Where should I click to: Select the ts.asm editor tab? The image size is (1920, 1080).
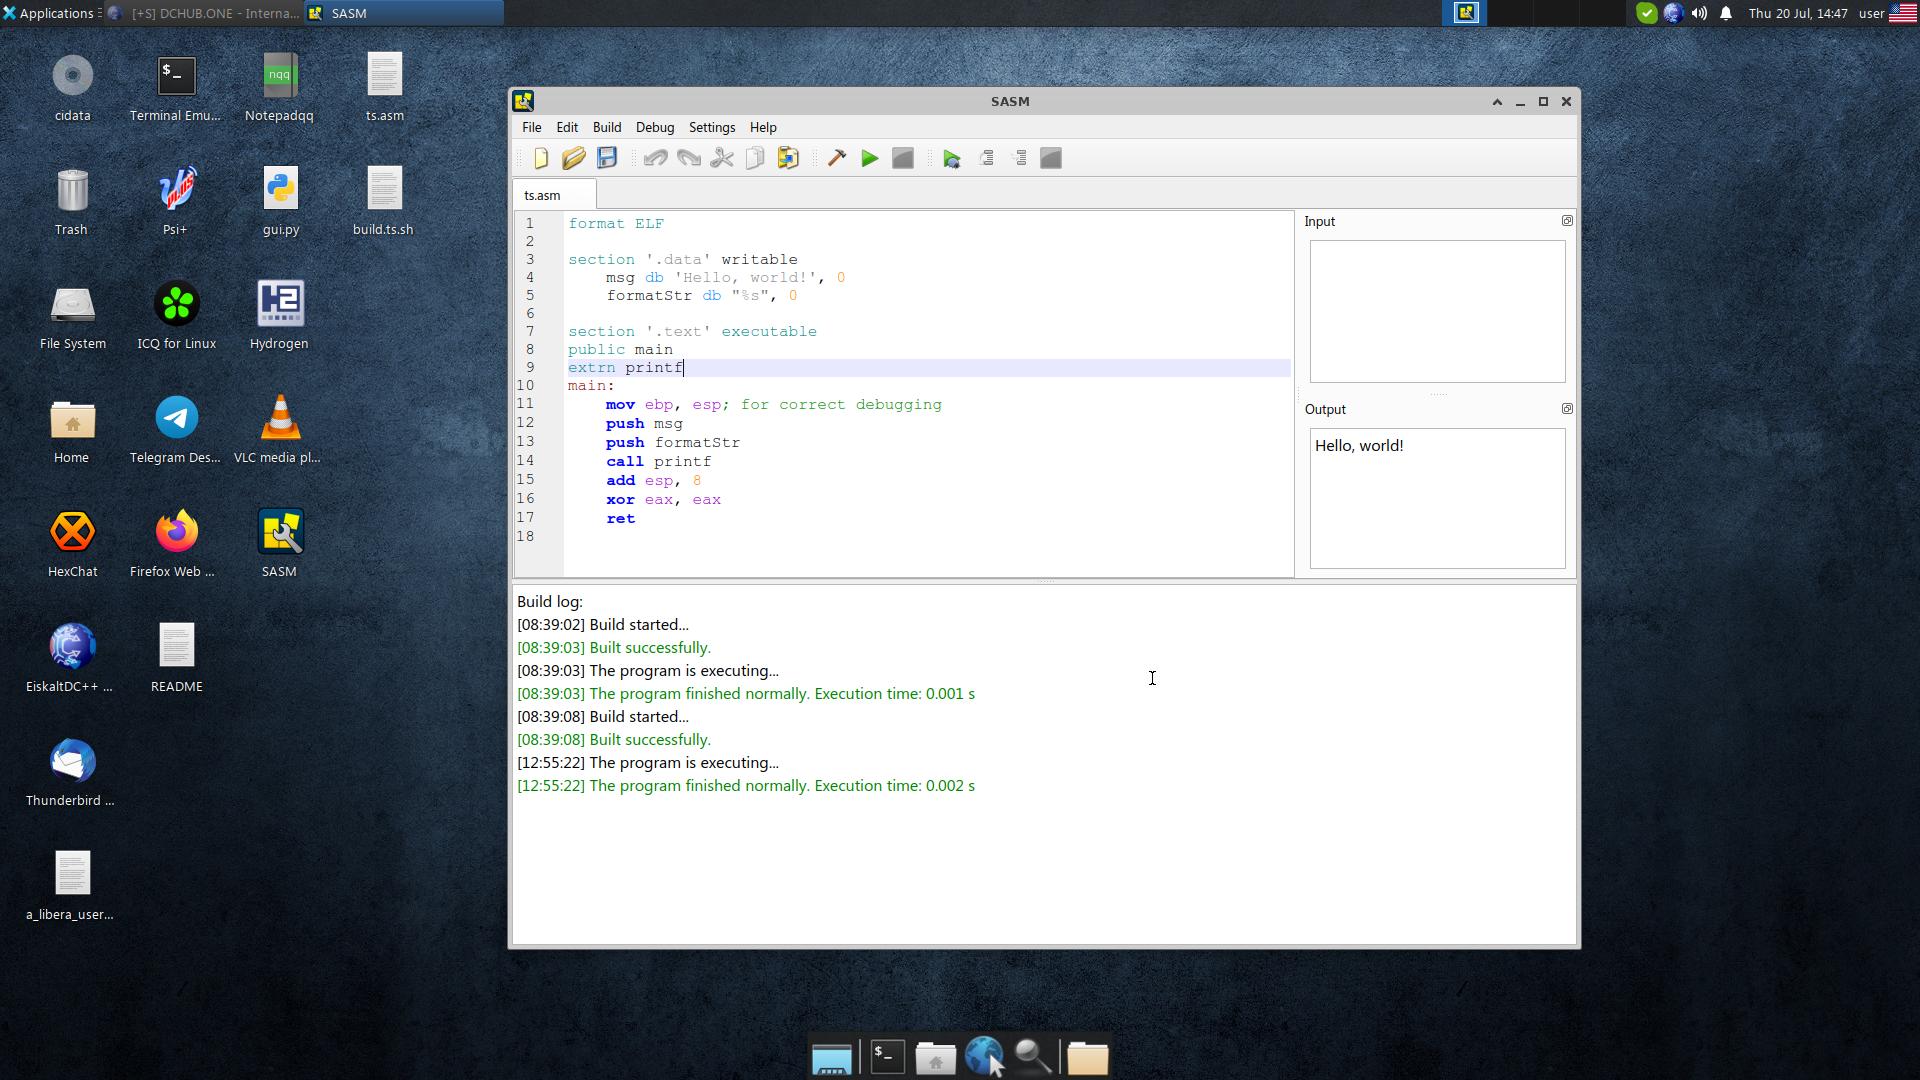[x=543, y=195]
